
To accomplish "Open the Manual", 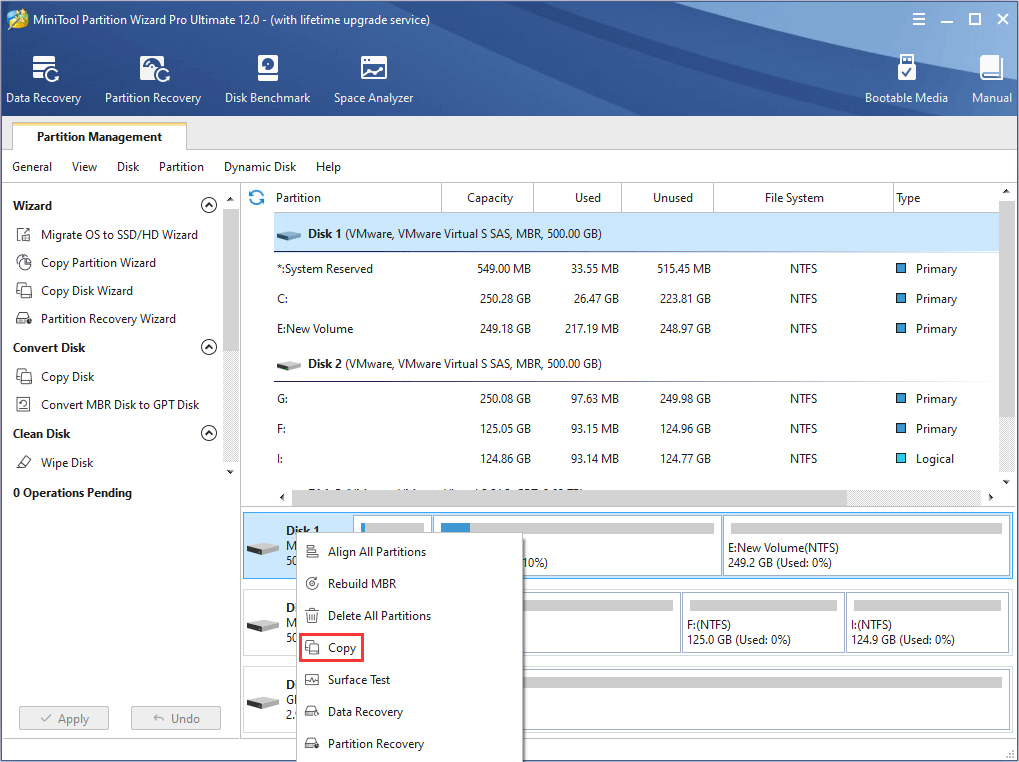I will [x=991, y=79].
